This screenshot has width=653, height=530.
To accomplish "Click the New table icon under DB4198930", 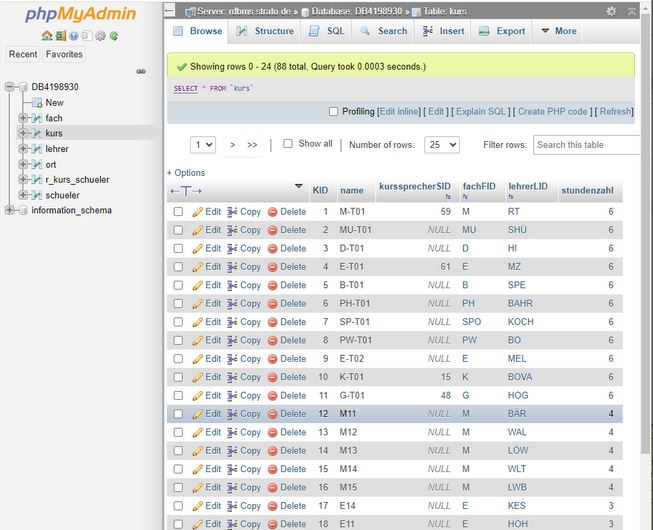I will (x=38, y=103).
